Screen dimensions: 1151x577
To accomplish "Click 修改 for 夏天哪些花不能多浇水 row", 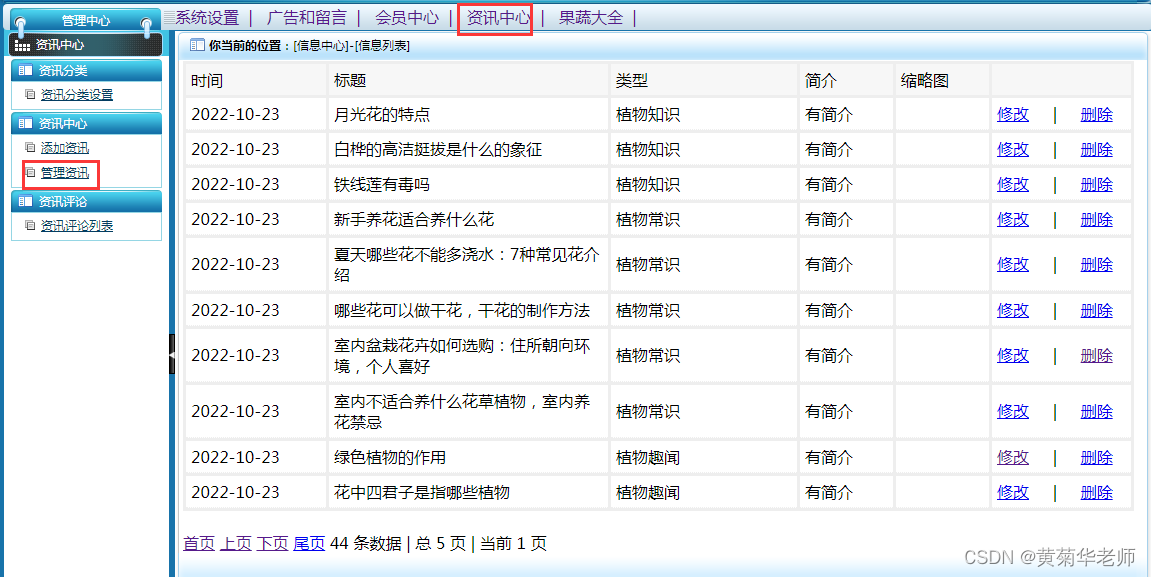I will (1013, 264).
